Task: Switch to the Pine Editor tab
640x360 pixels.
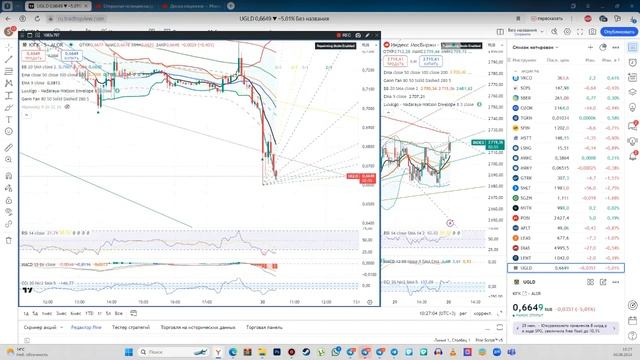Action: tap(86, 327)
